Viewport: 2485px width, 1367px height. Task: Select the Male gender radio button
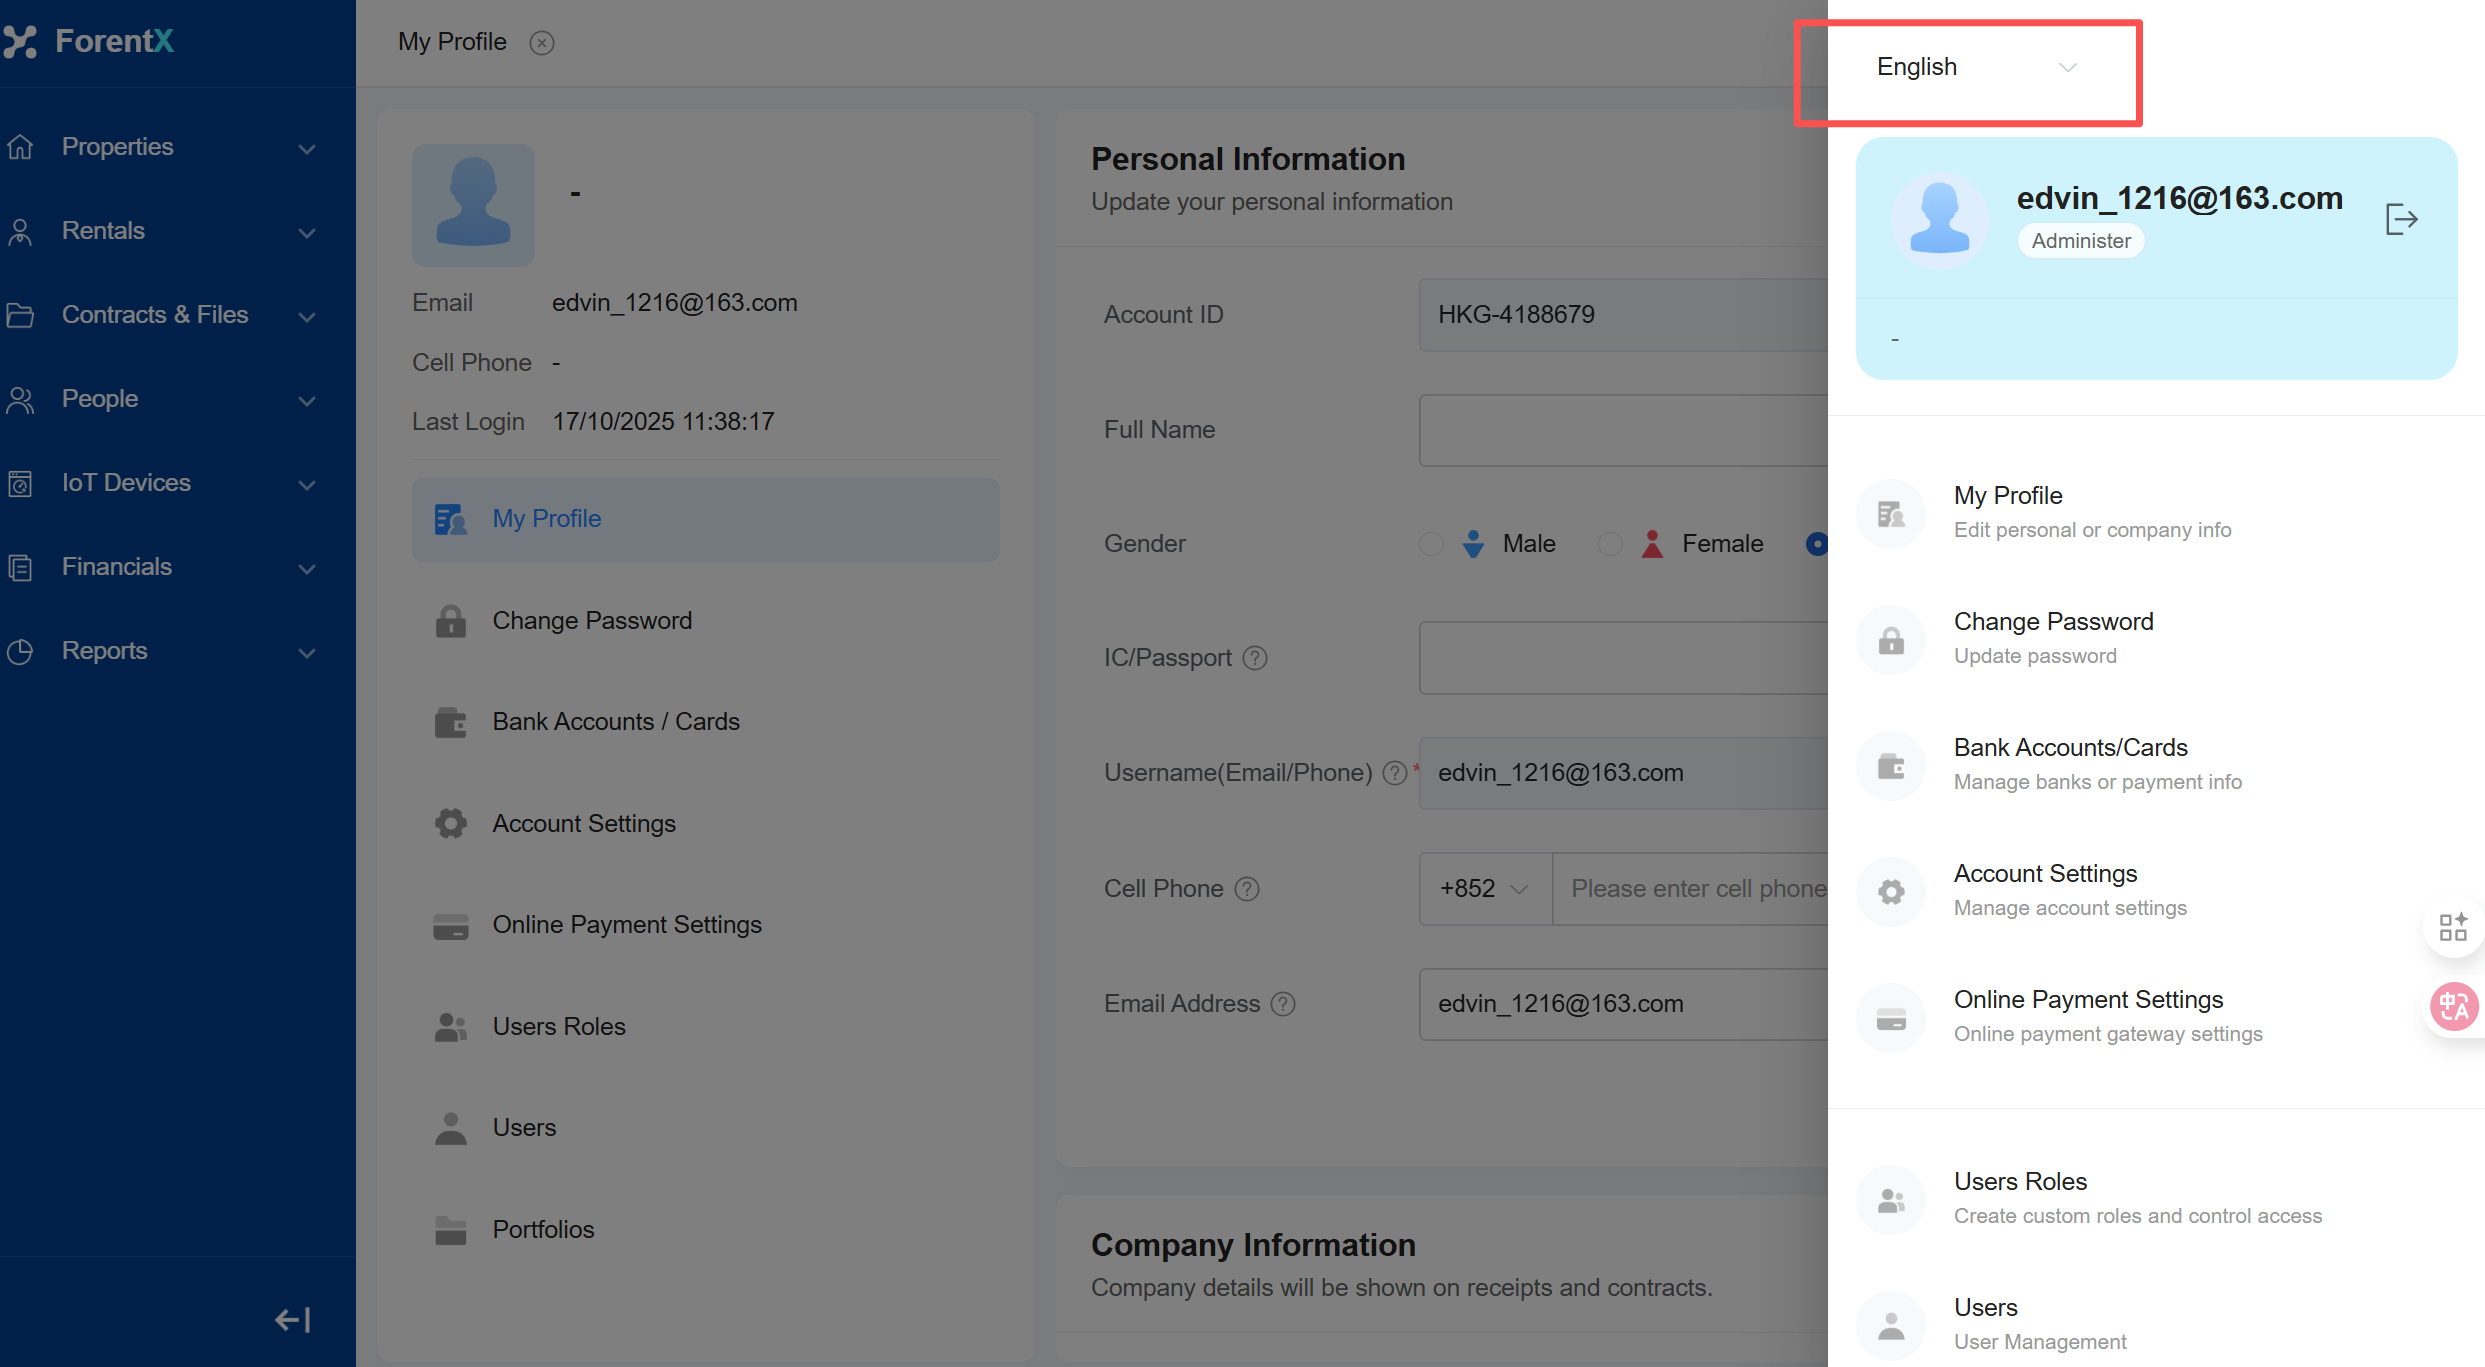(x=1431, y=544)
